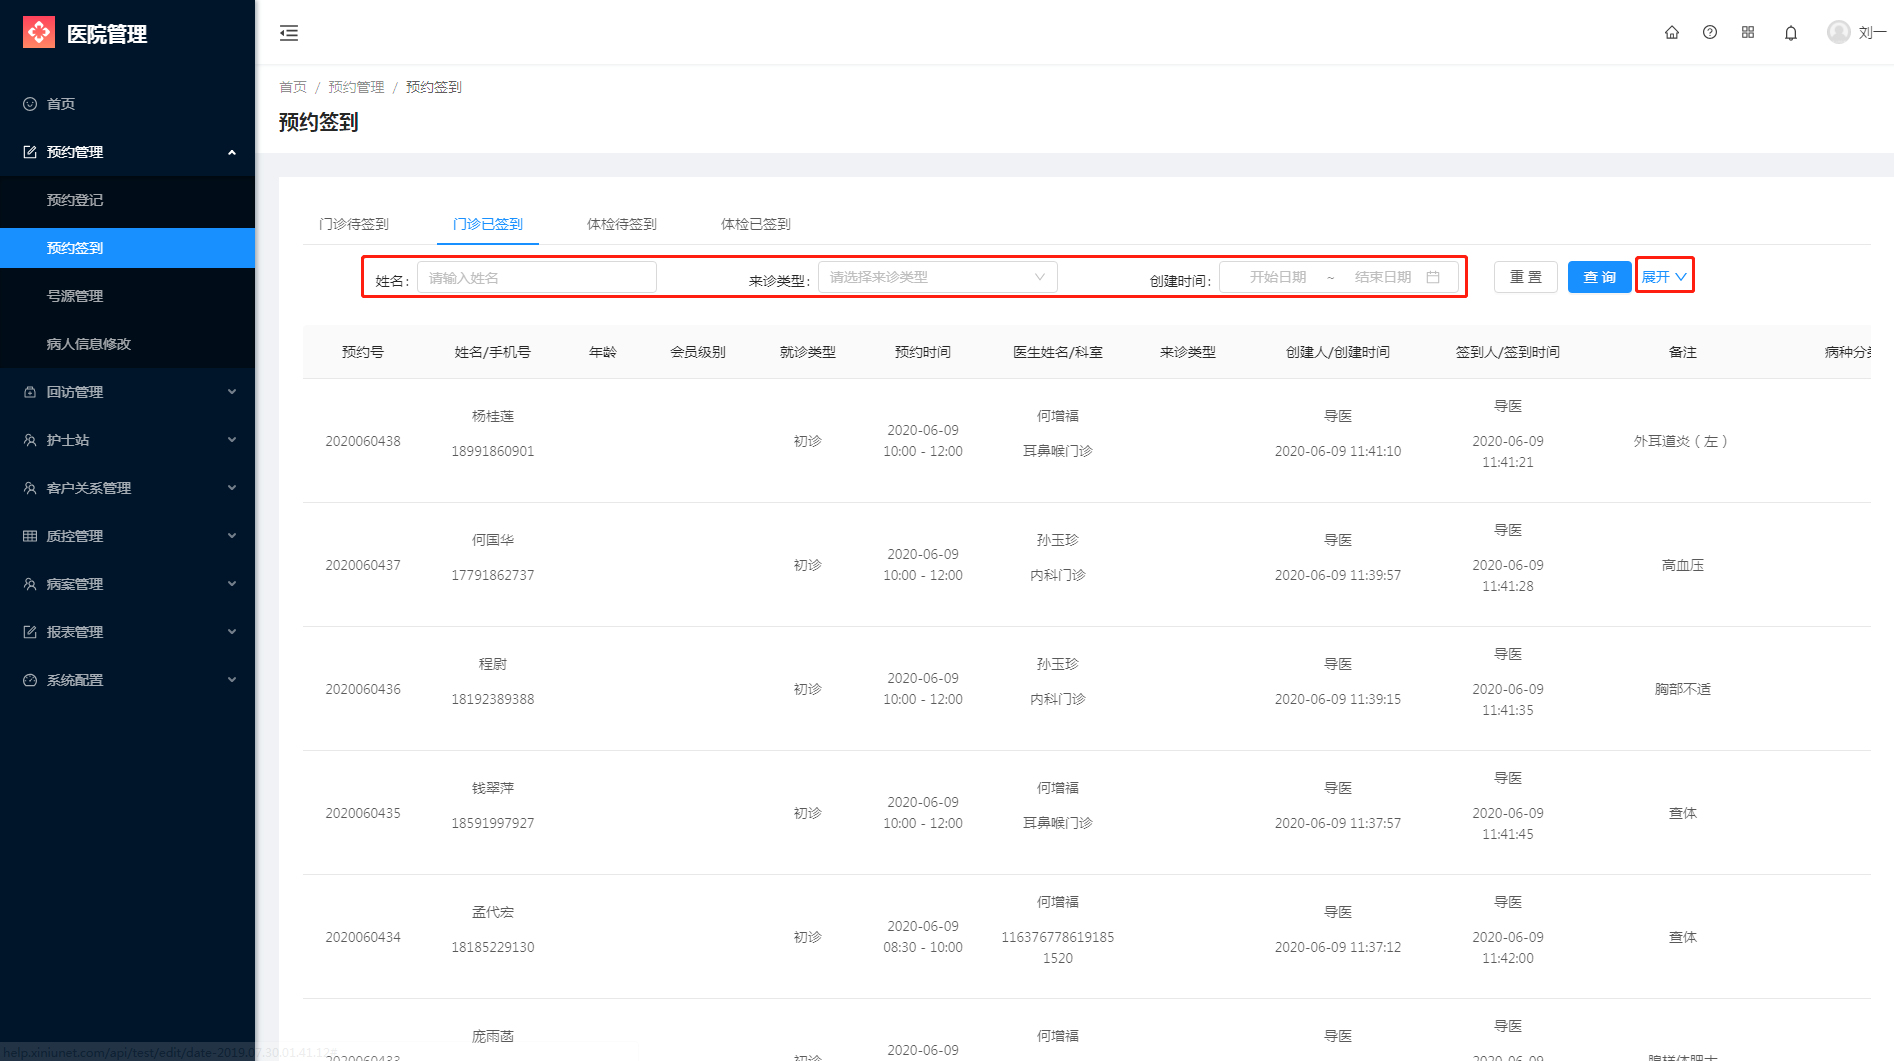Open 病人信息修改 in sidebar
The image size is (1894, 1061).
click(127, 344)
